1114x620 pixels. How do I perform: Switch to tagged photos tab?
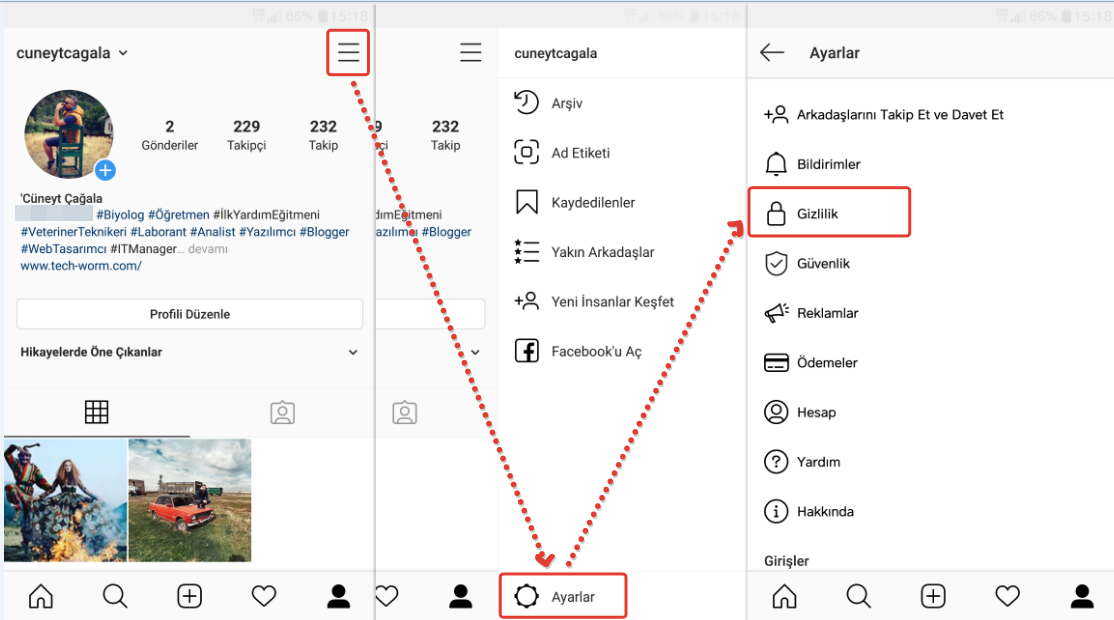point(282,412)
